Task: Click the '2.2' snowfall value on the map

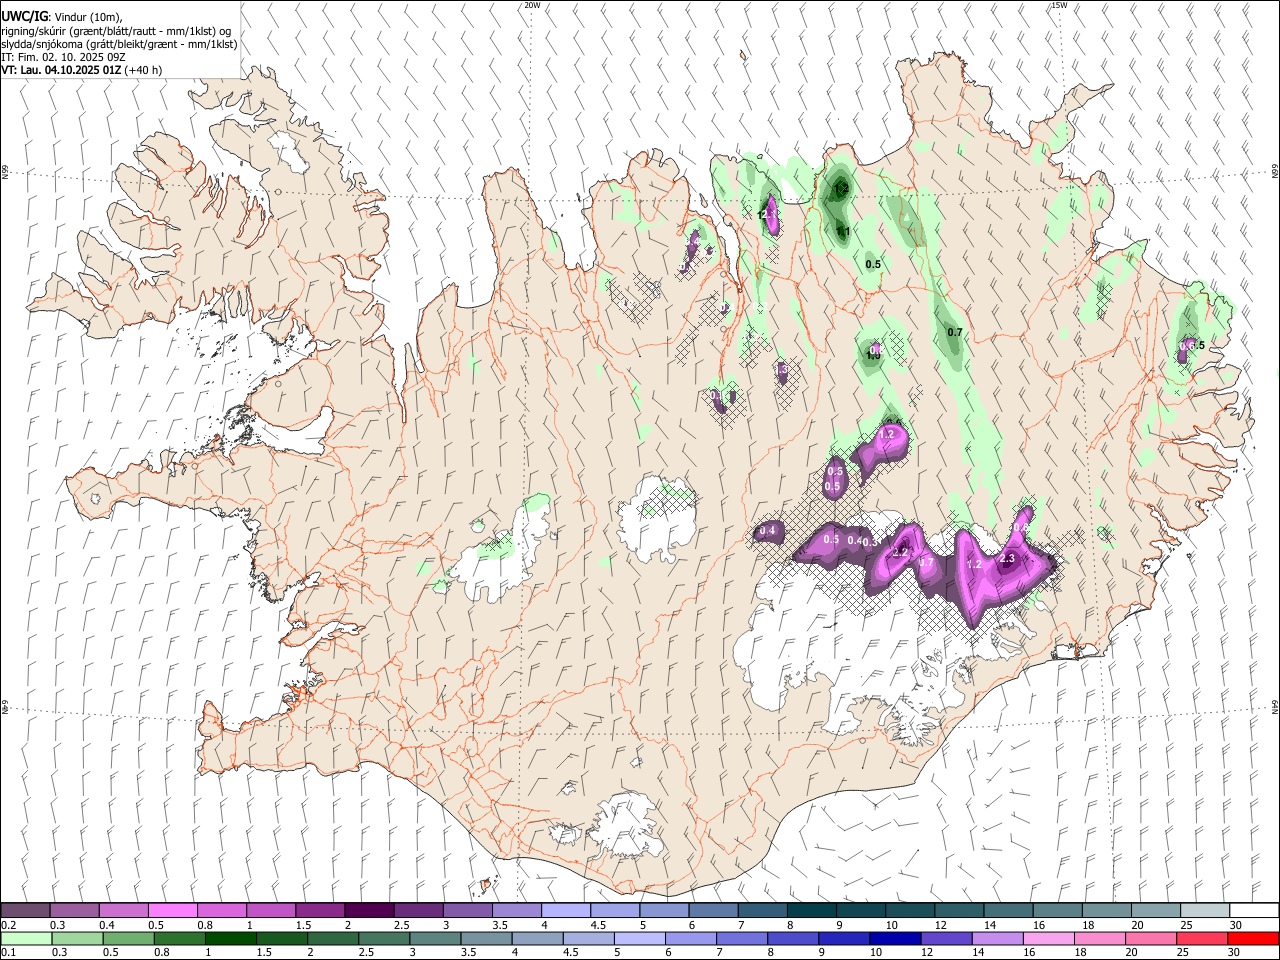Action: [900, 552]
